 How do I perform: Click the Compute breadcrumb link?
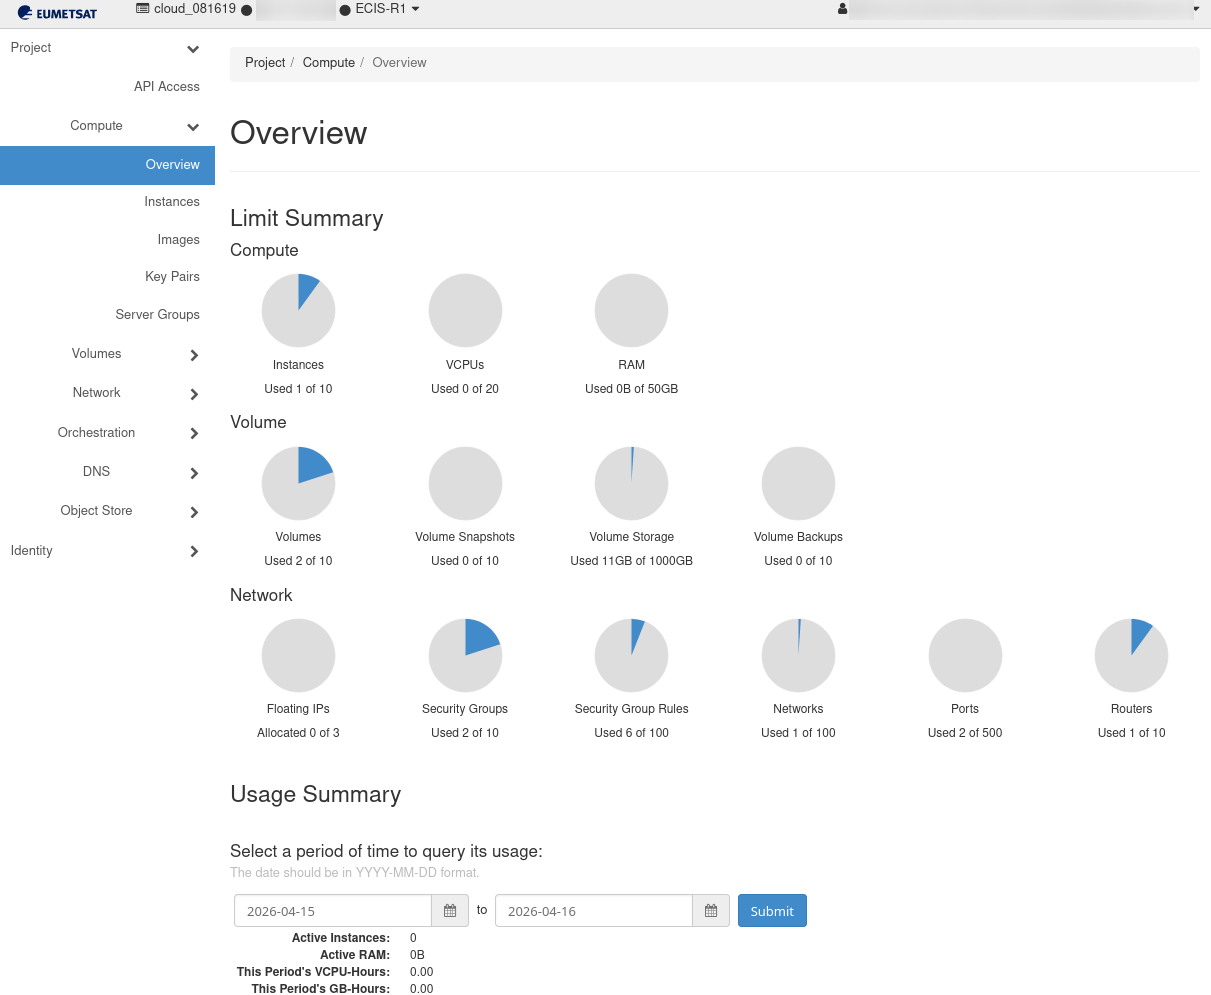[x=329, y=62]
